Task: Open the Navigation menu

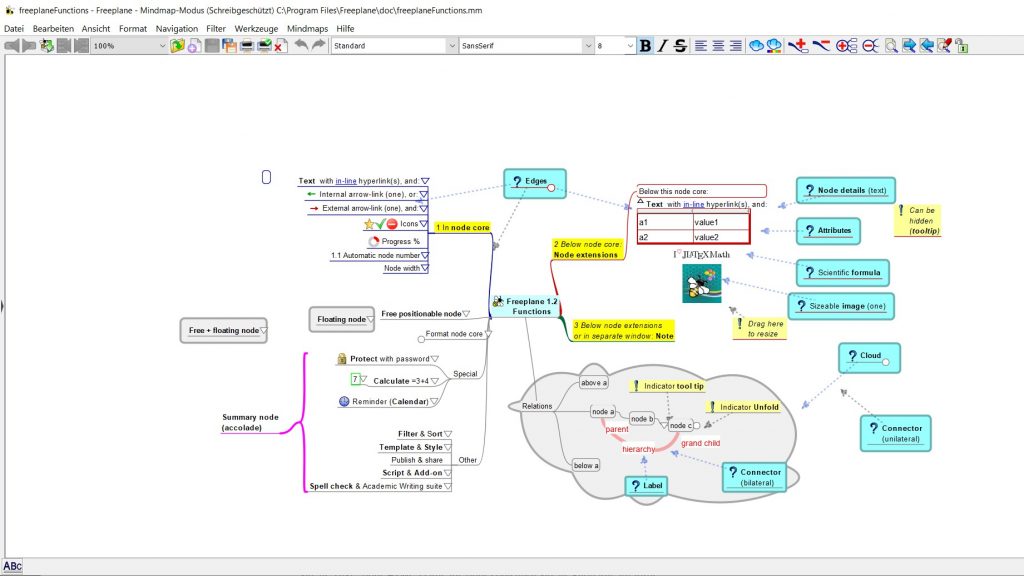Action: click(176, 29)
